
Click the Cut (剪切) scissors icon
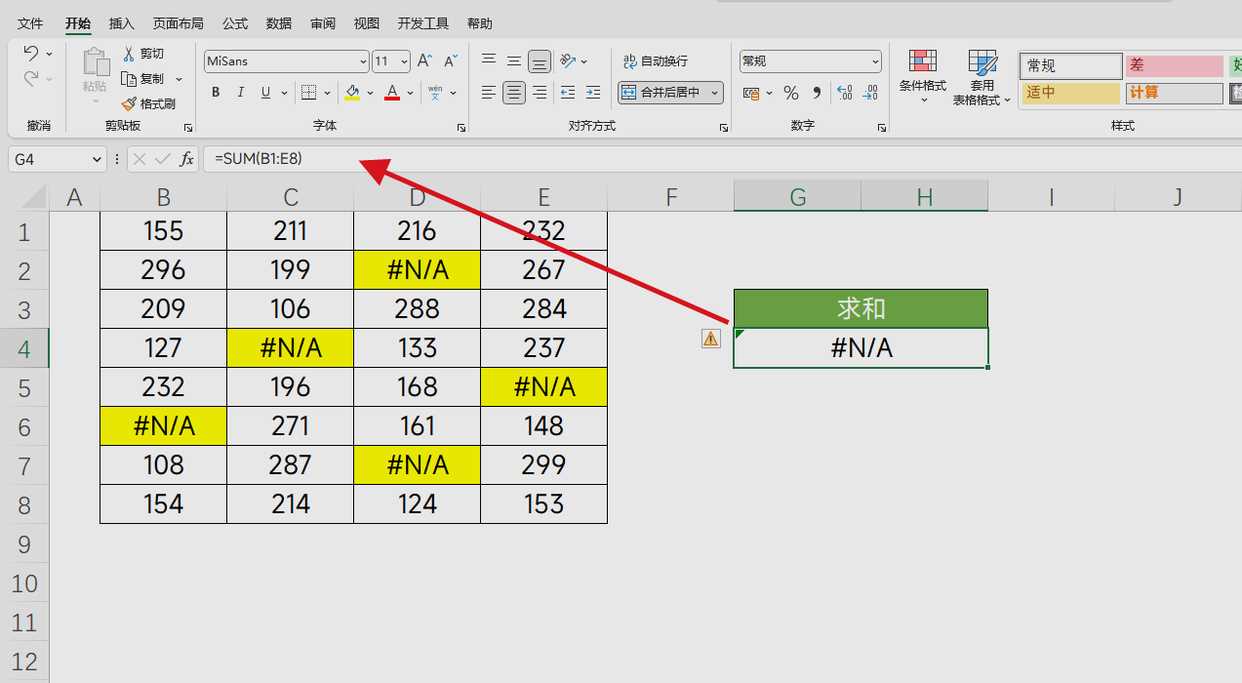(129, 54)
